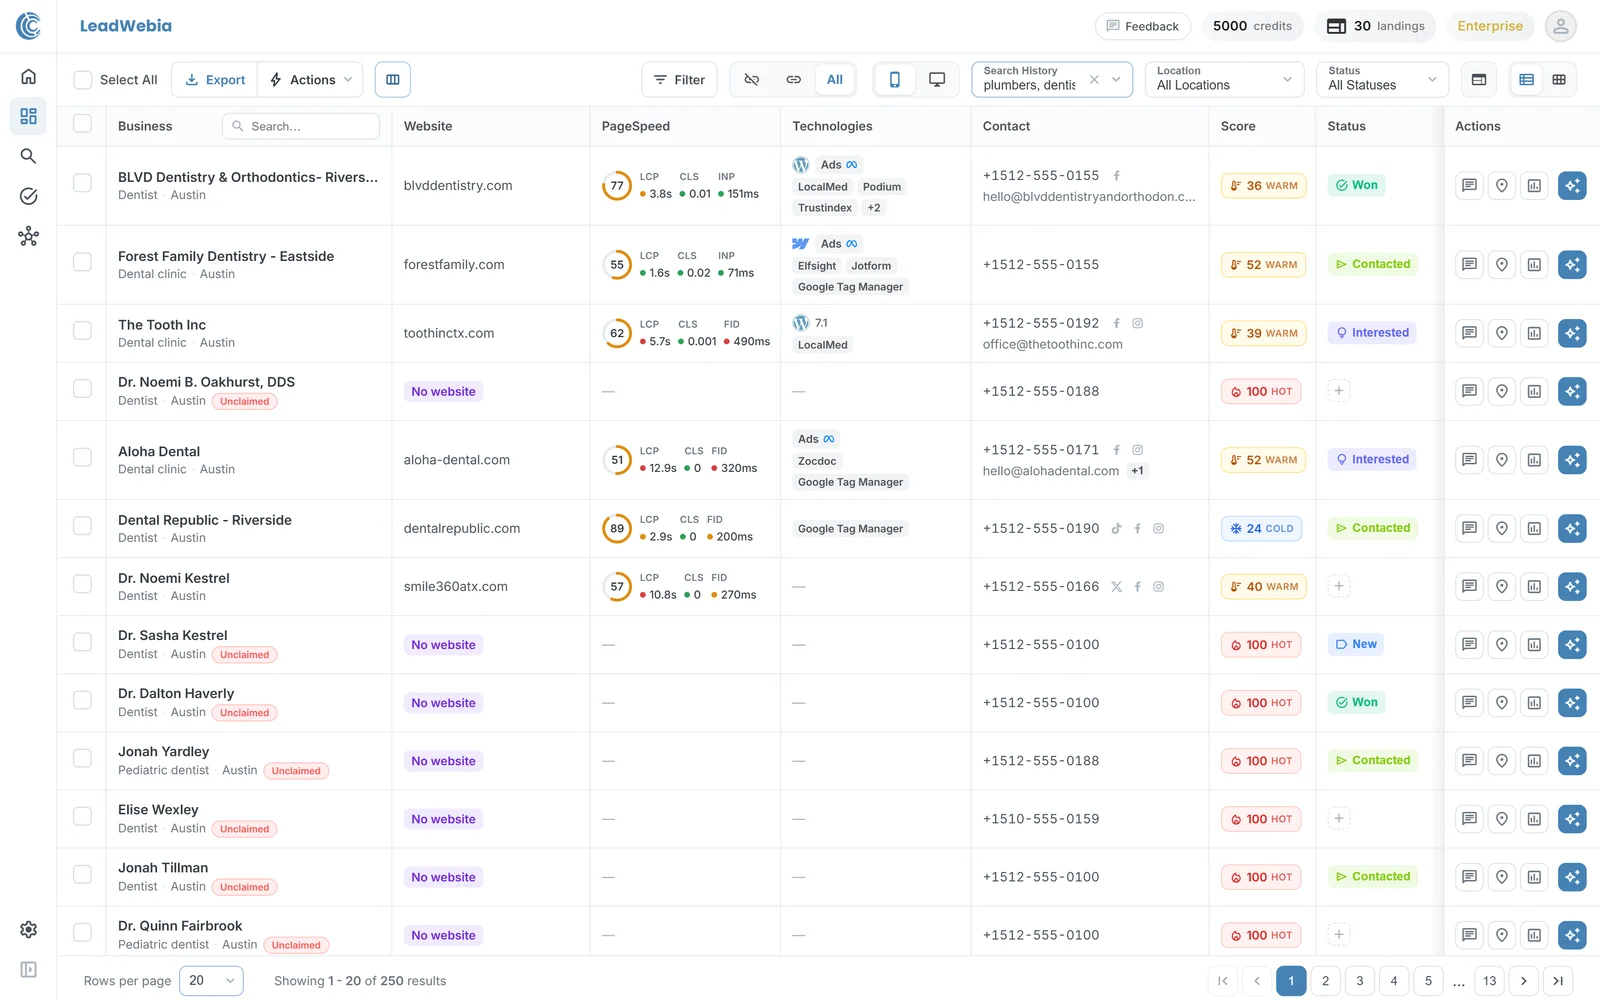The height and width of the screenshot is (1000, 1600).
Task: Click the Export button
Action: tap(215, 80)
